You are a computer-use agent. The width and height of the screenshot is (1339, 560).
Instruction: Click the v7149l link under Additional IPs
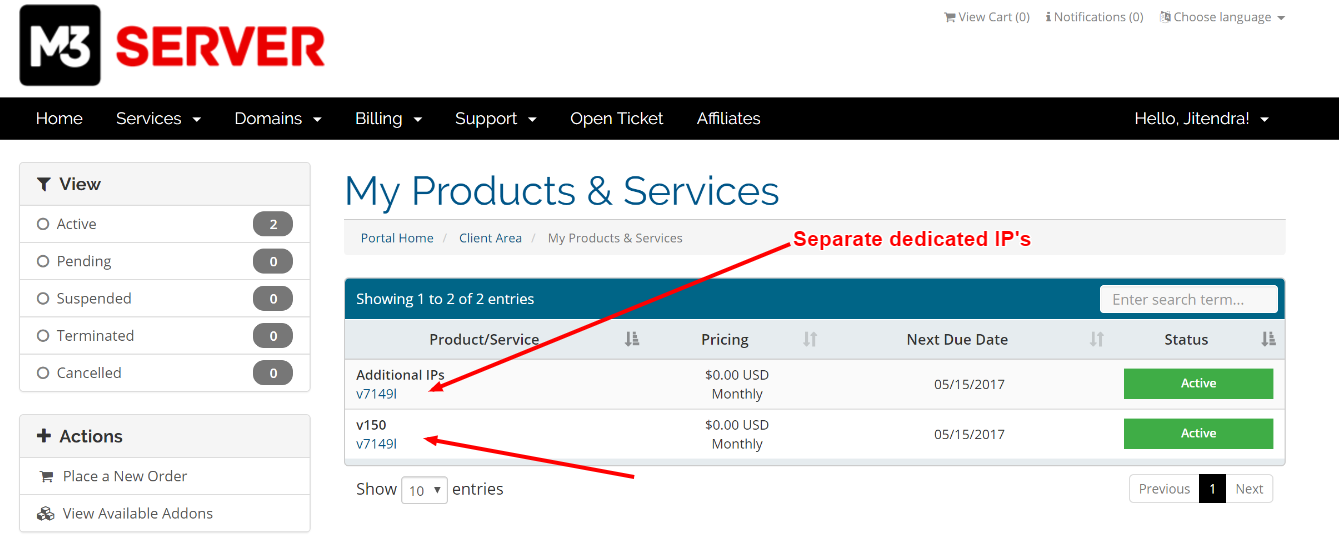coord(376,394)
